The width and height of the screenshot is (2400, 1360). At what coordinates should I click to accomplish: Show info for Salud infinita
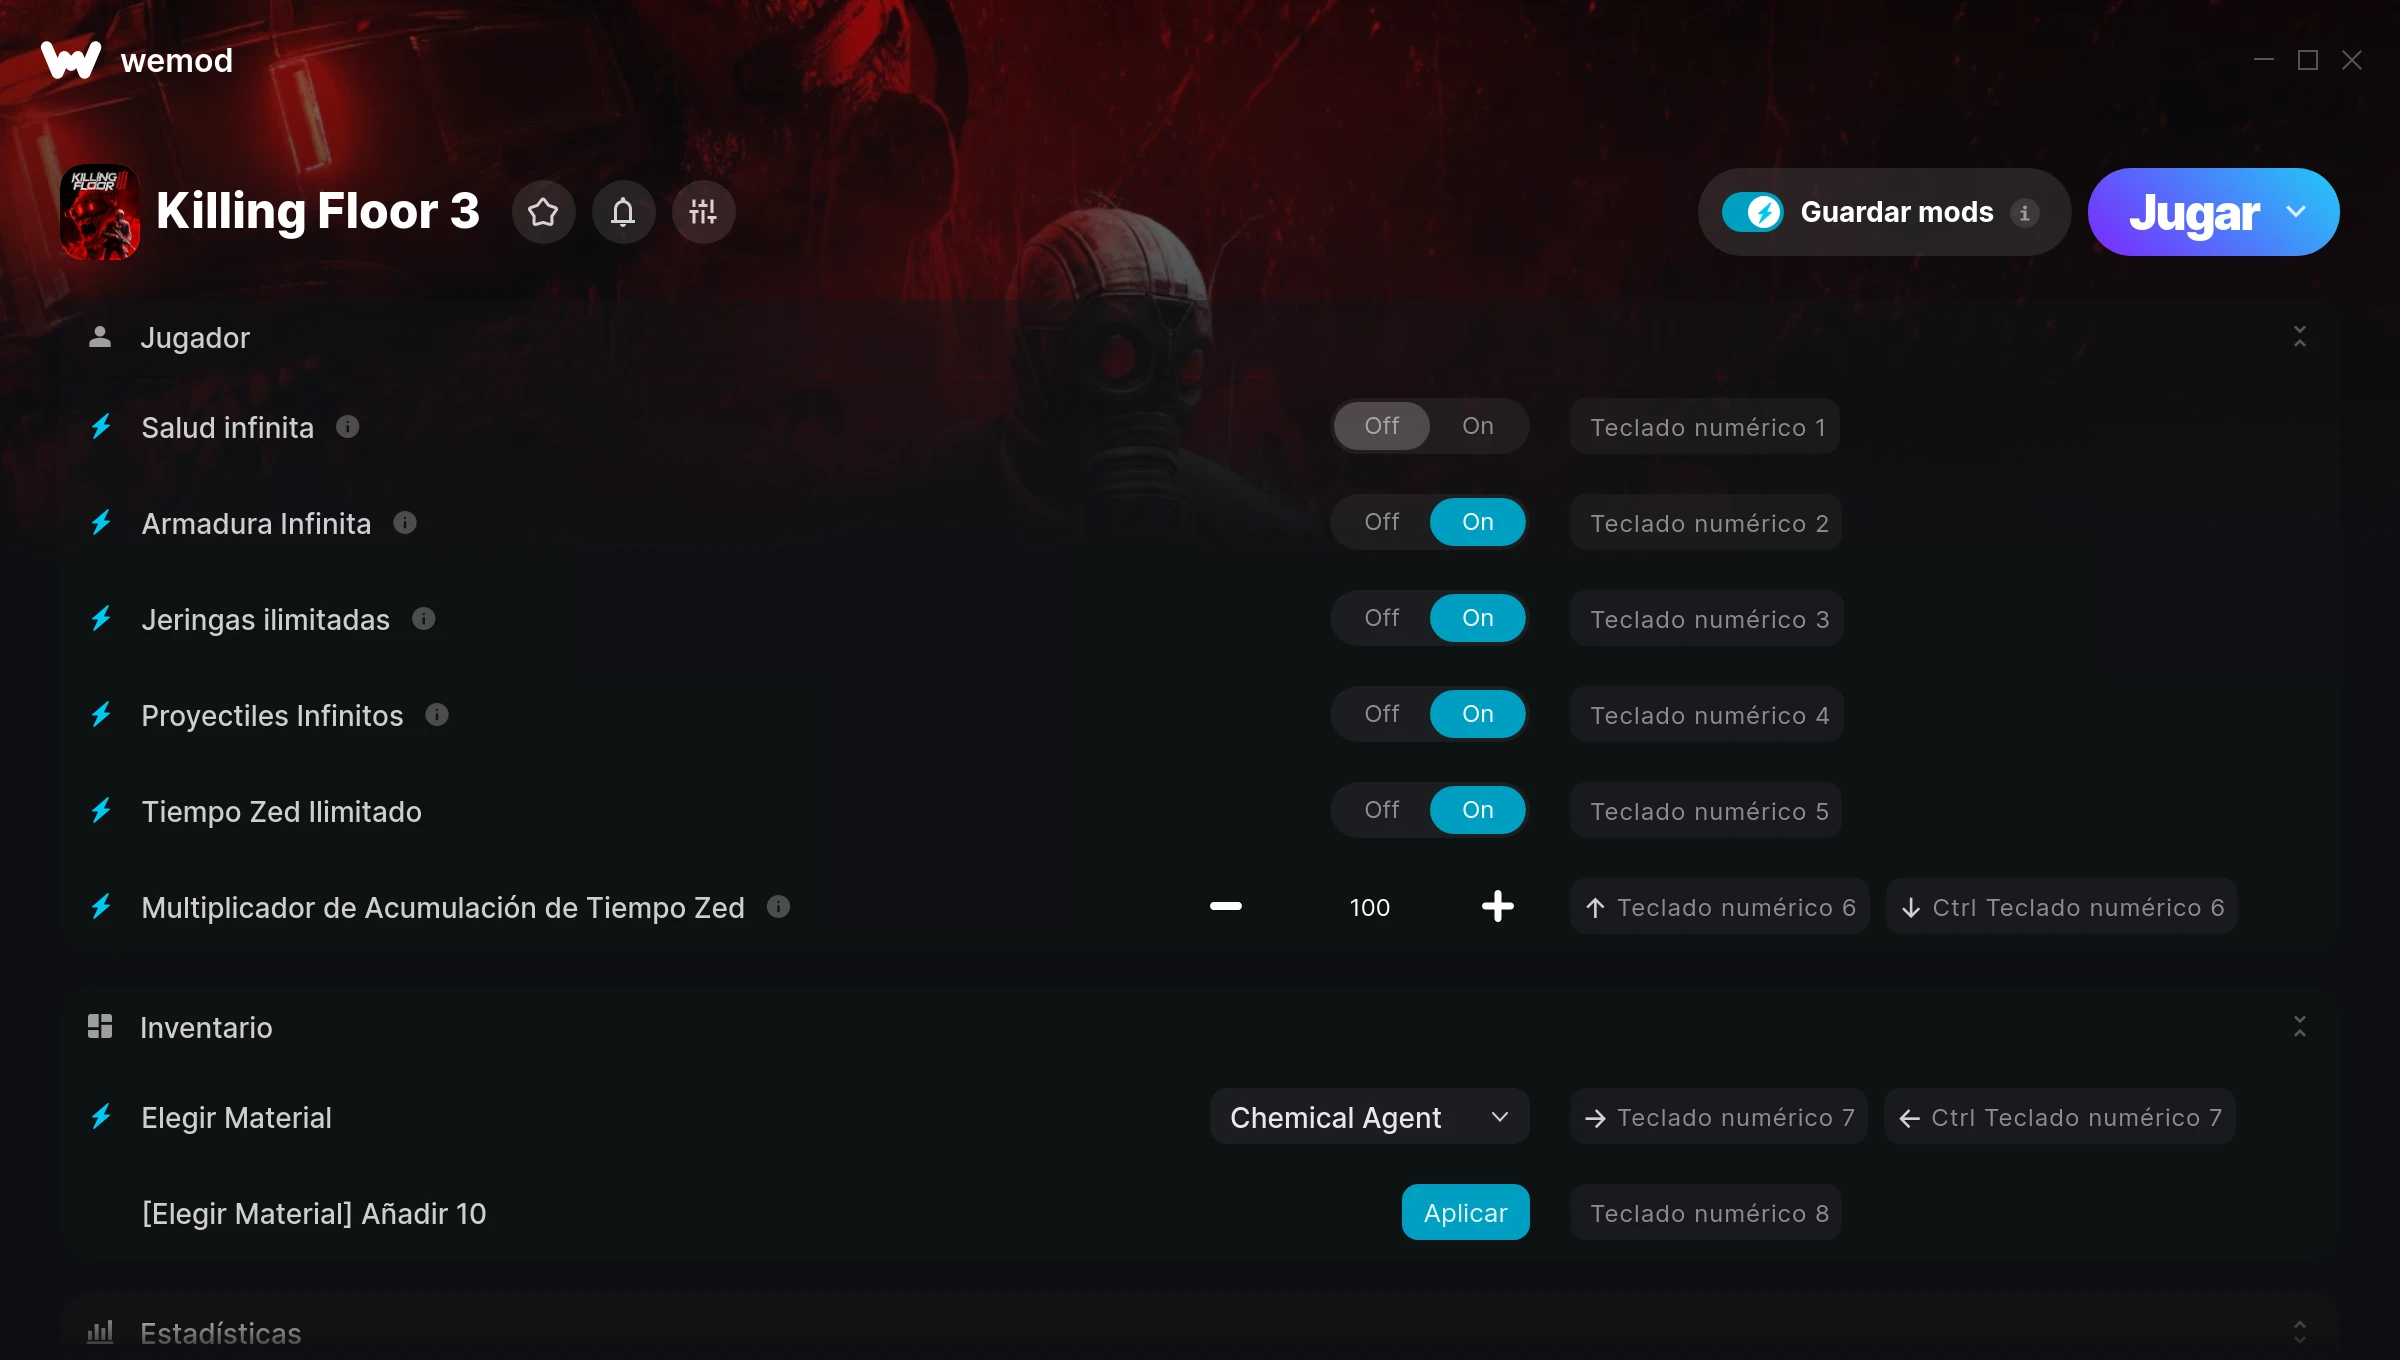(x=347, y=427)
